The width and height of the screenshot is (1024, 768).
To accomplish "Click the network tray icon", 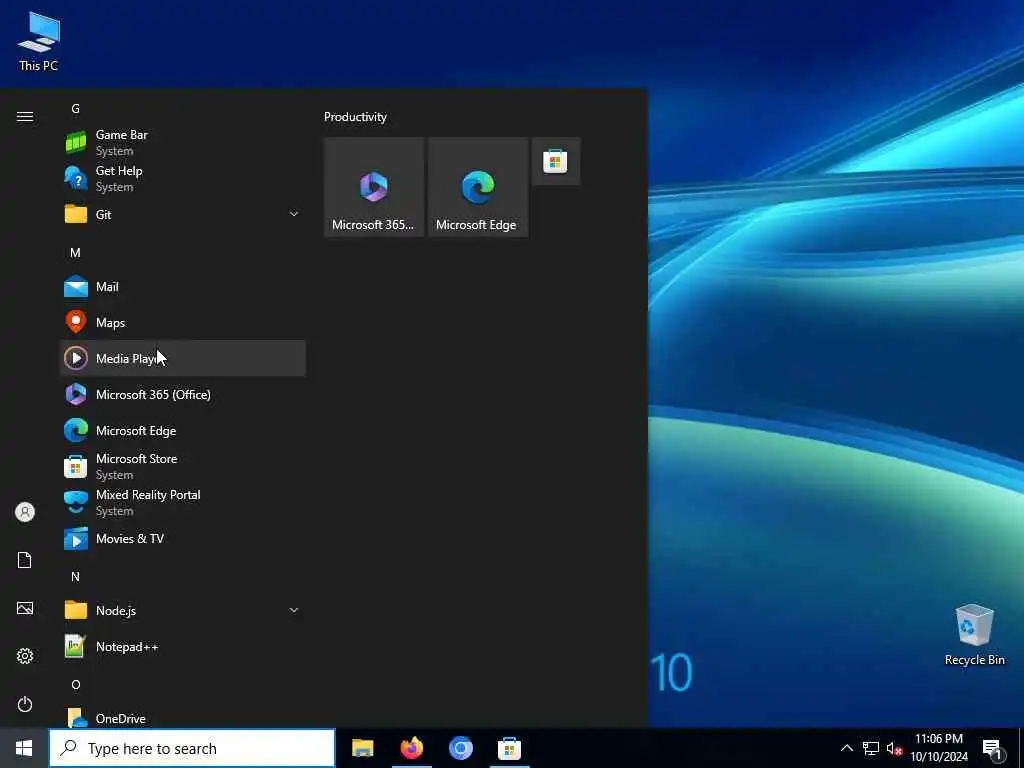I will click(x=871, y=748).
